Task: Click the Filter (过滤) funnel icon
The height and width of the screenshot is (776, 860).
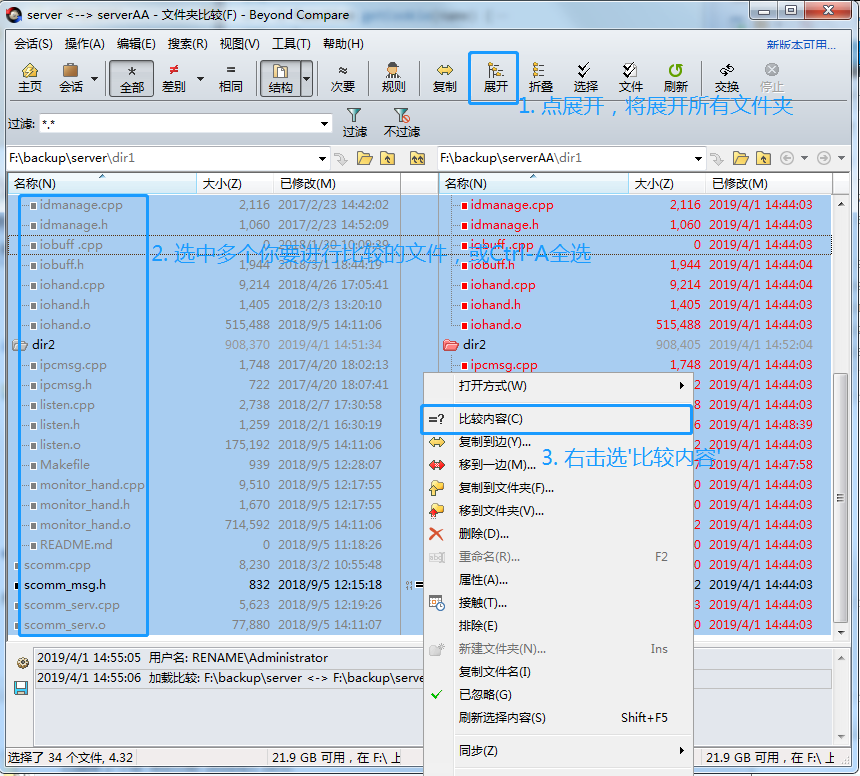Action: pyautogui.click(x=354, y=122)
